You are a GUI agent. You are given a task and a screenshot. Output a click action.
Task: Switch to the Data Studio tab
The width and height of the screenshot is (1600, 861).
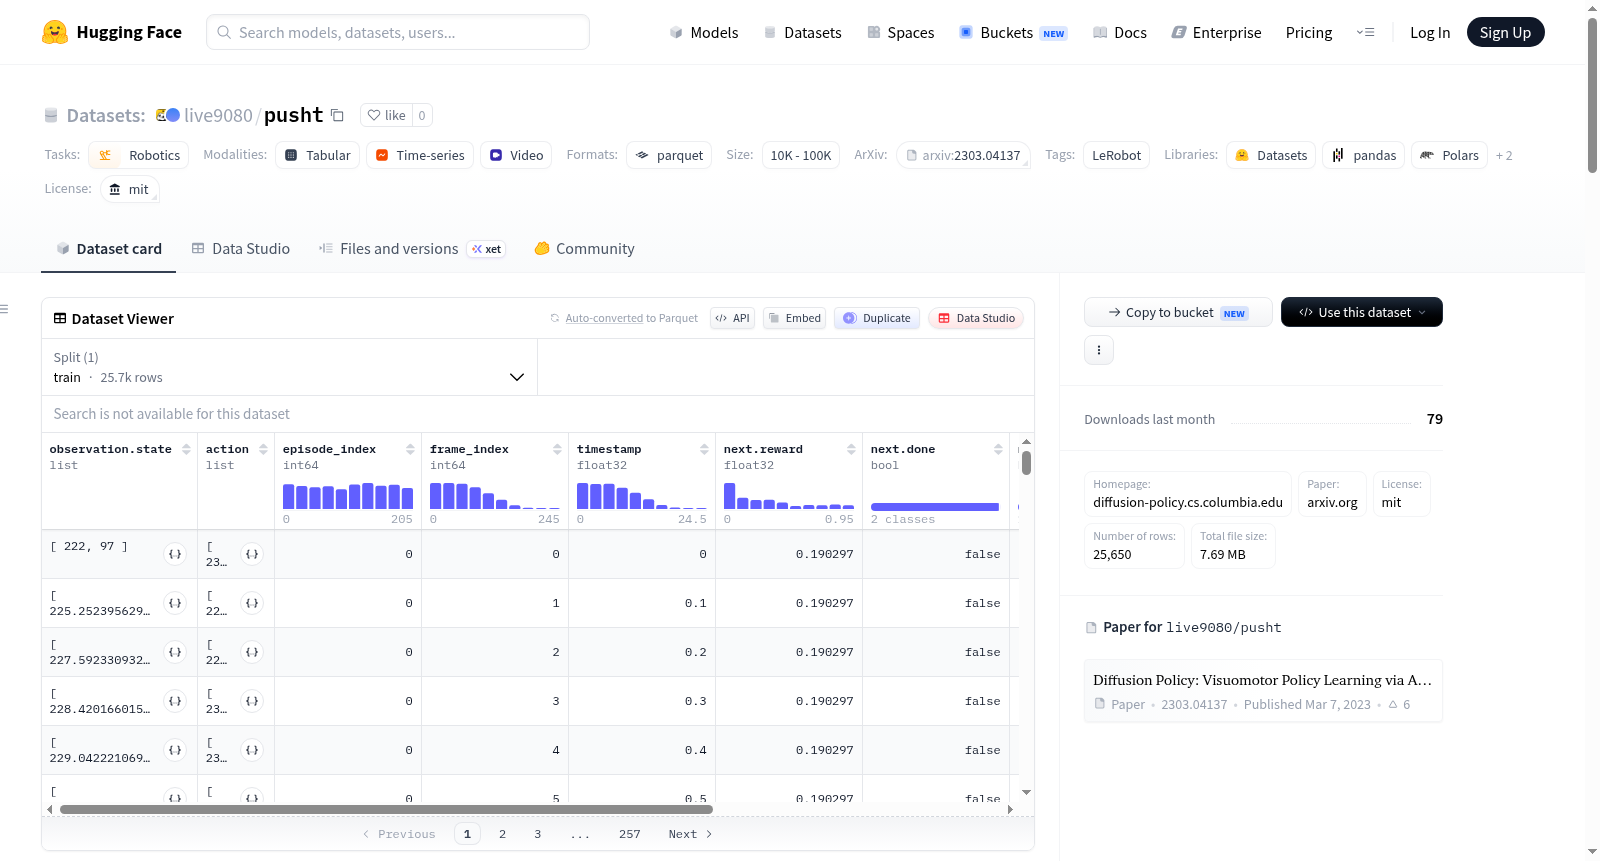pyautogui.click(x=241, y=249)
